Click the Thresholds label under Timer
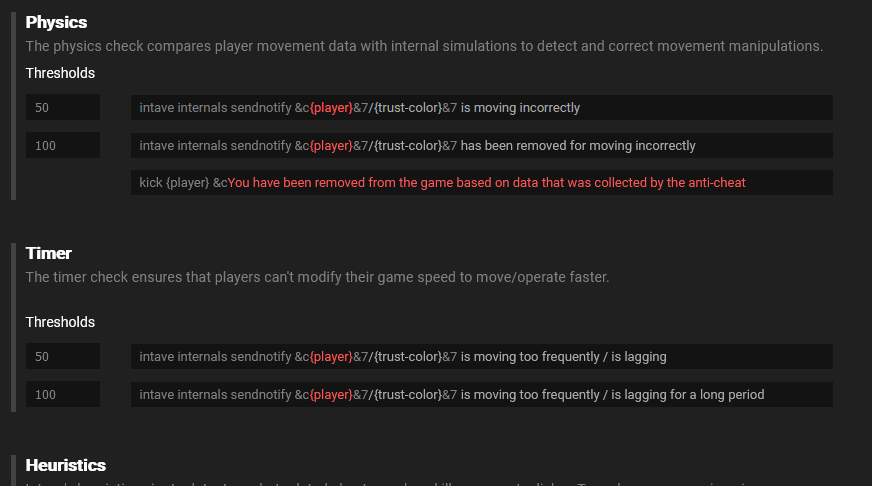872x486 pixels. click(x=60, y=322)
